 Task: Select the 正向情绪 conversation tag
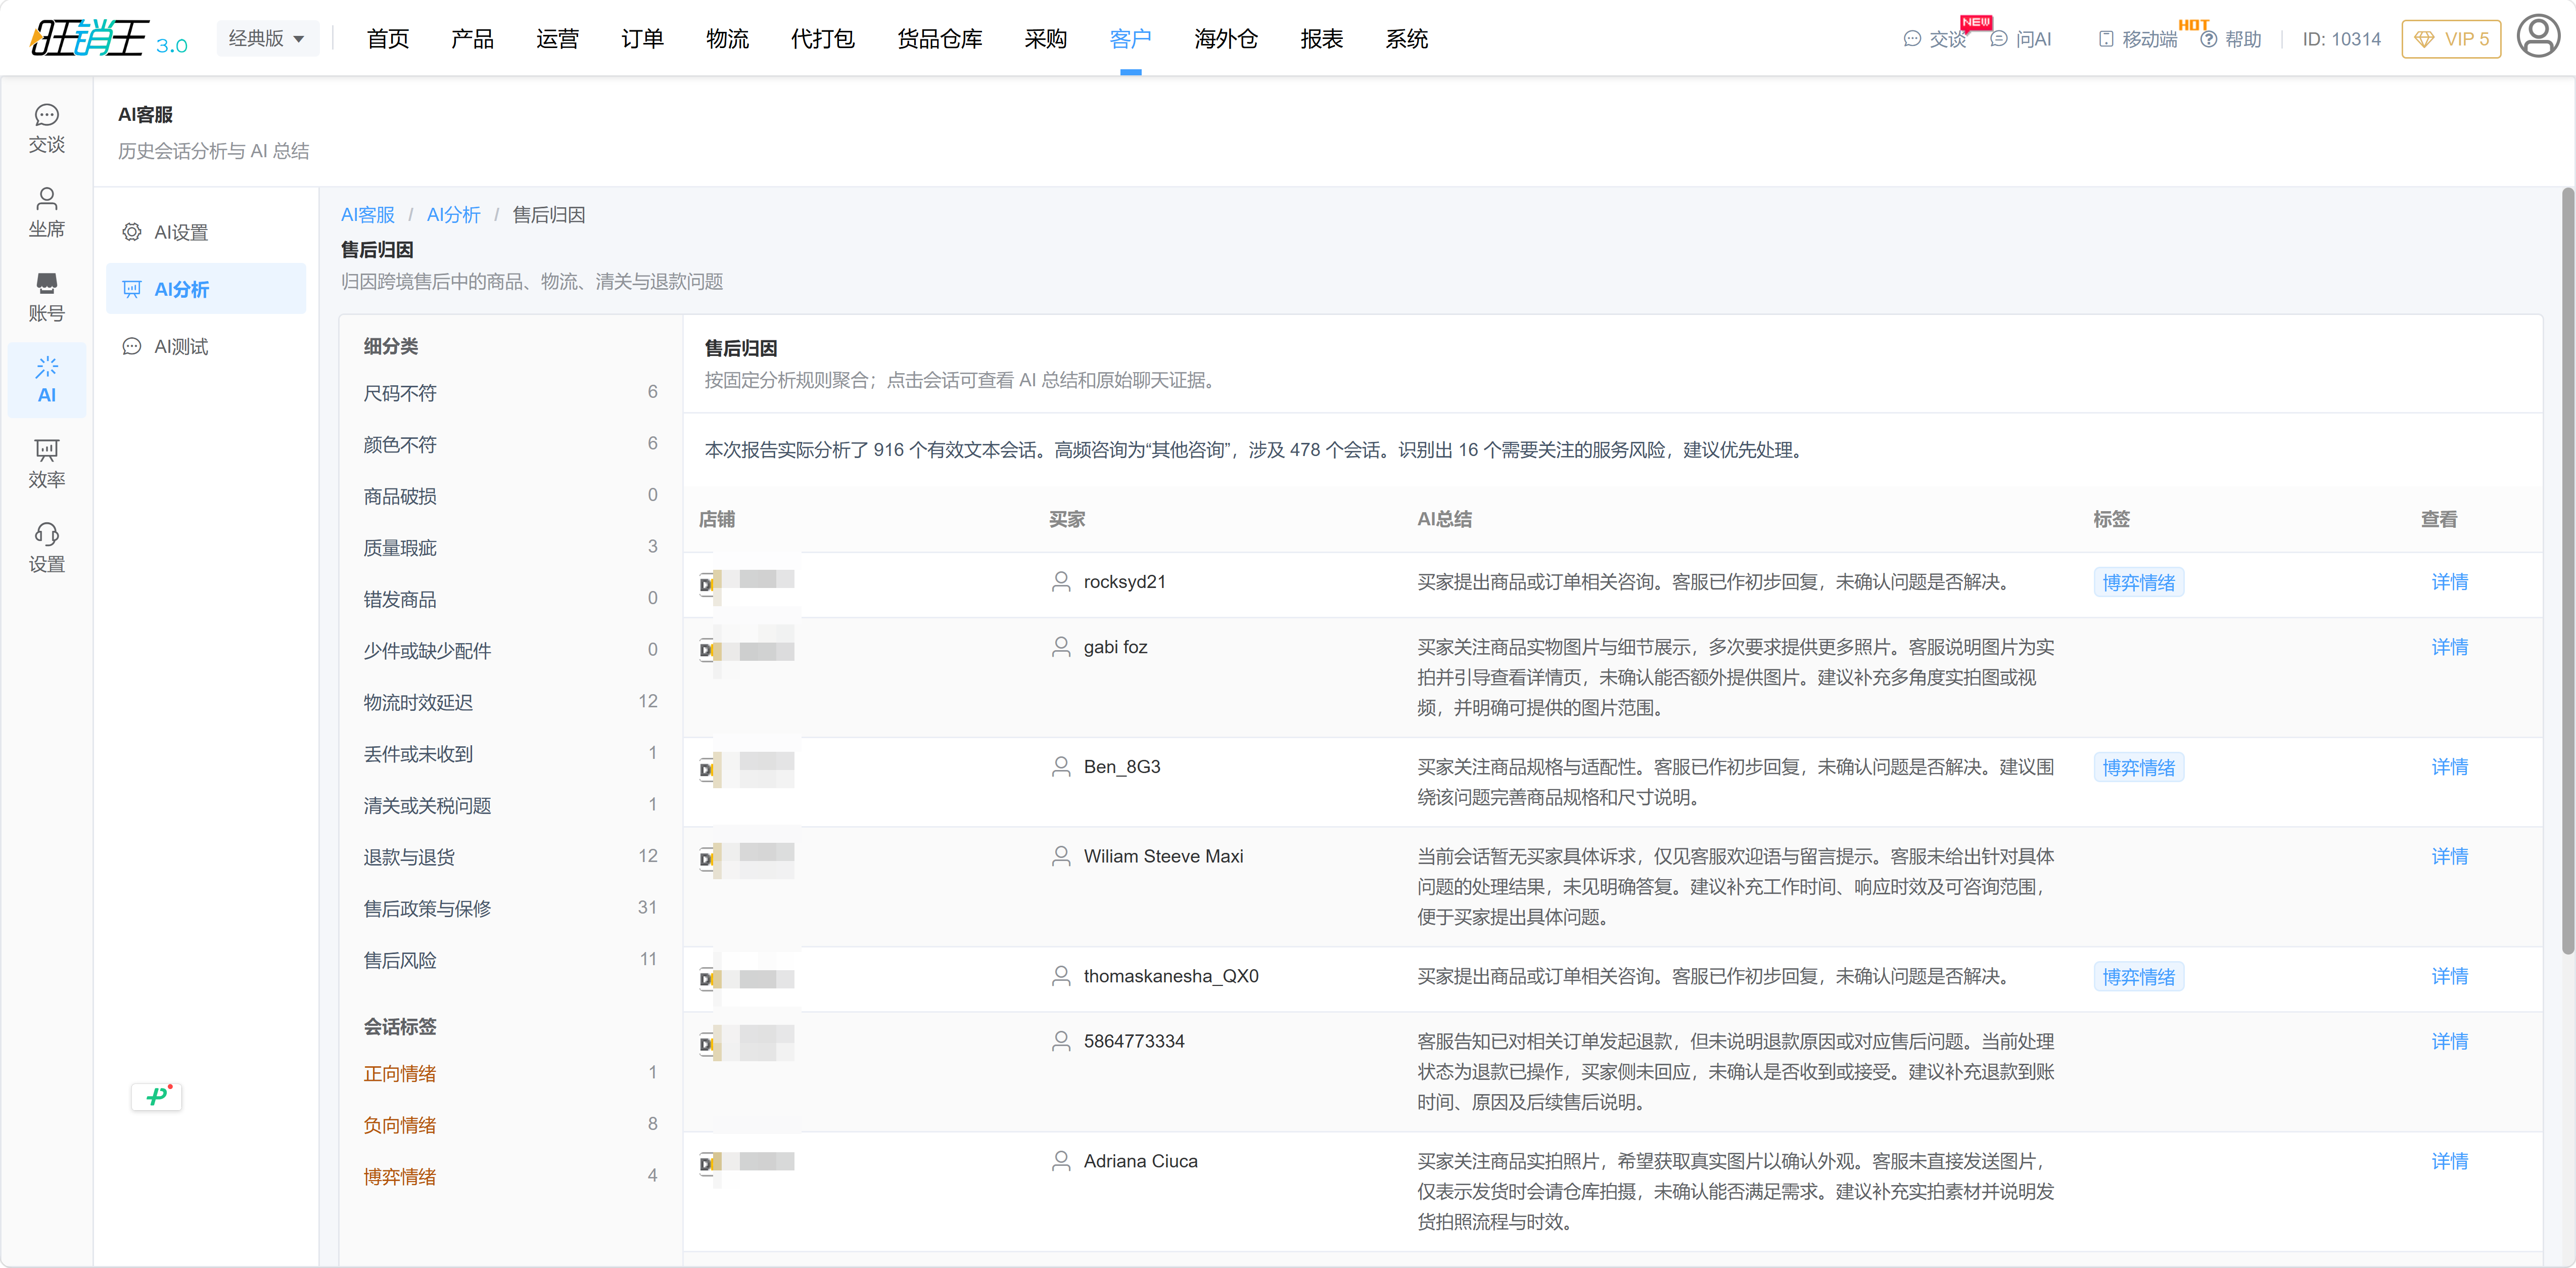click(x=510, y=1073)
